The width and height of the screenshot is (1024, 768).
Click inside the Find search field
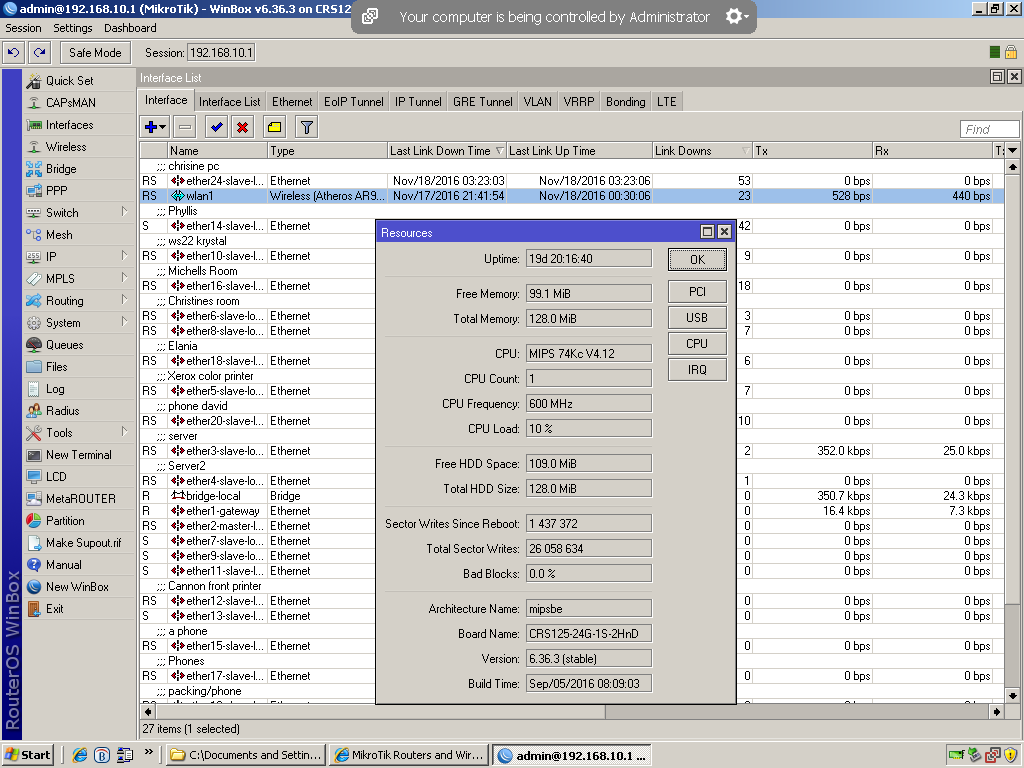tap(988, 128)
